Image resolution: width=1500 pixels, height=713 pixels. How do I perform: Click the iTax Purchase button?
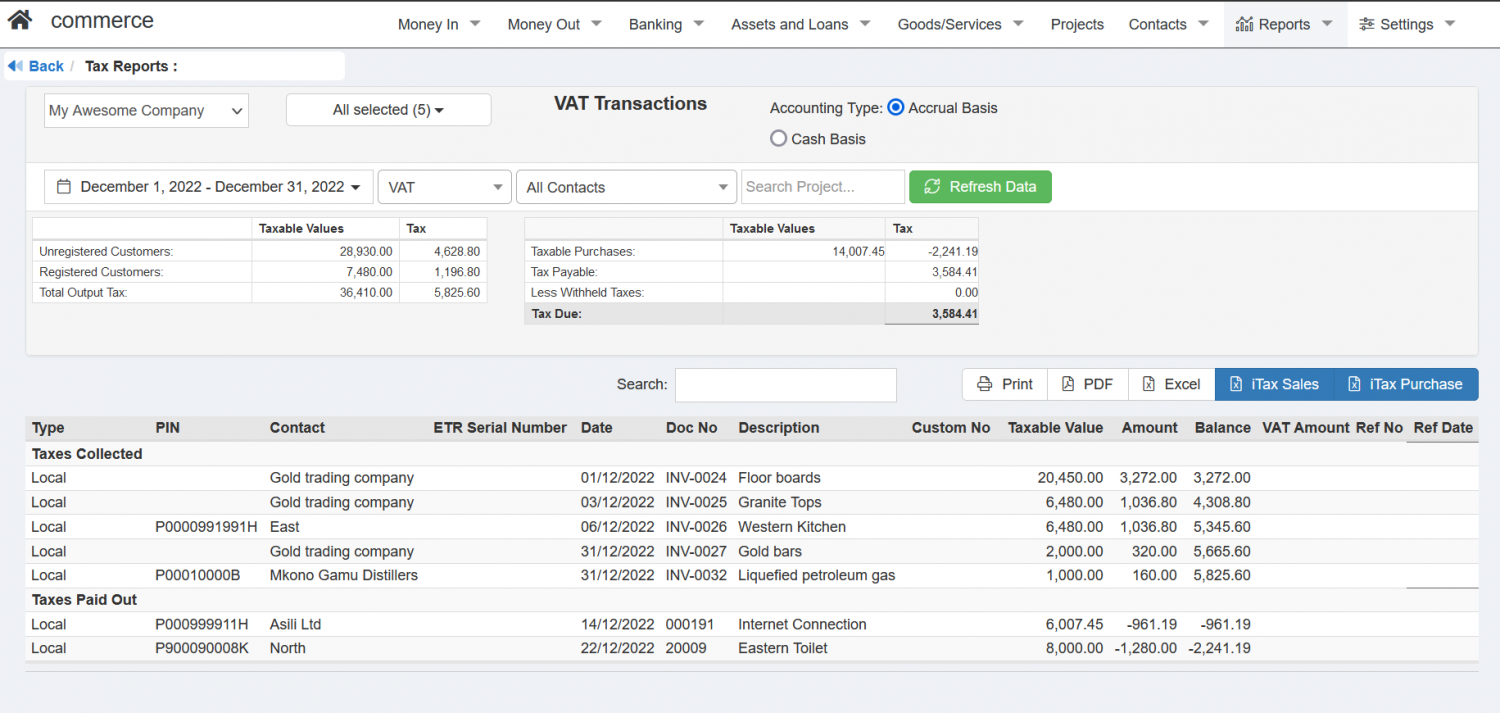coord(1405,384)
